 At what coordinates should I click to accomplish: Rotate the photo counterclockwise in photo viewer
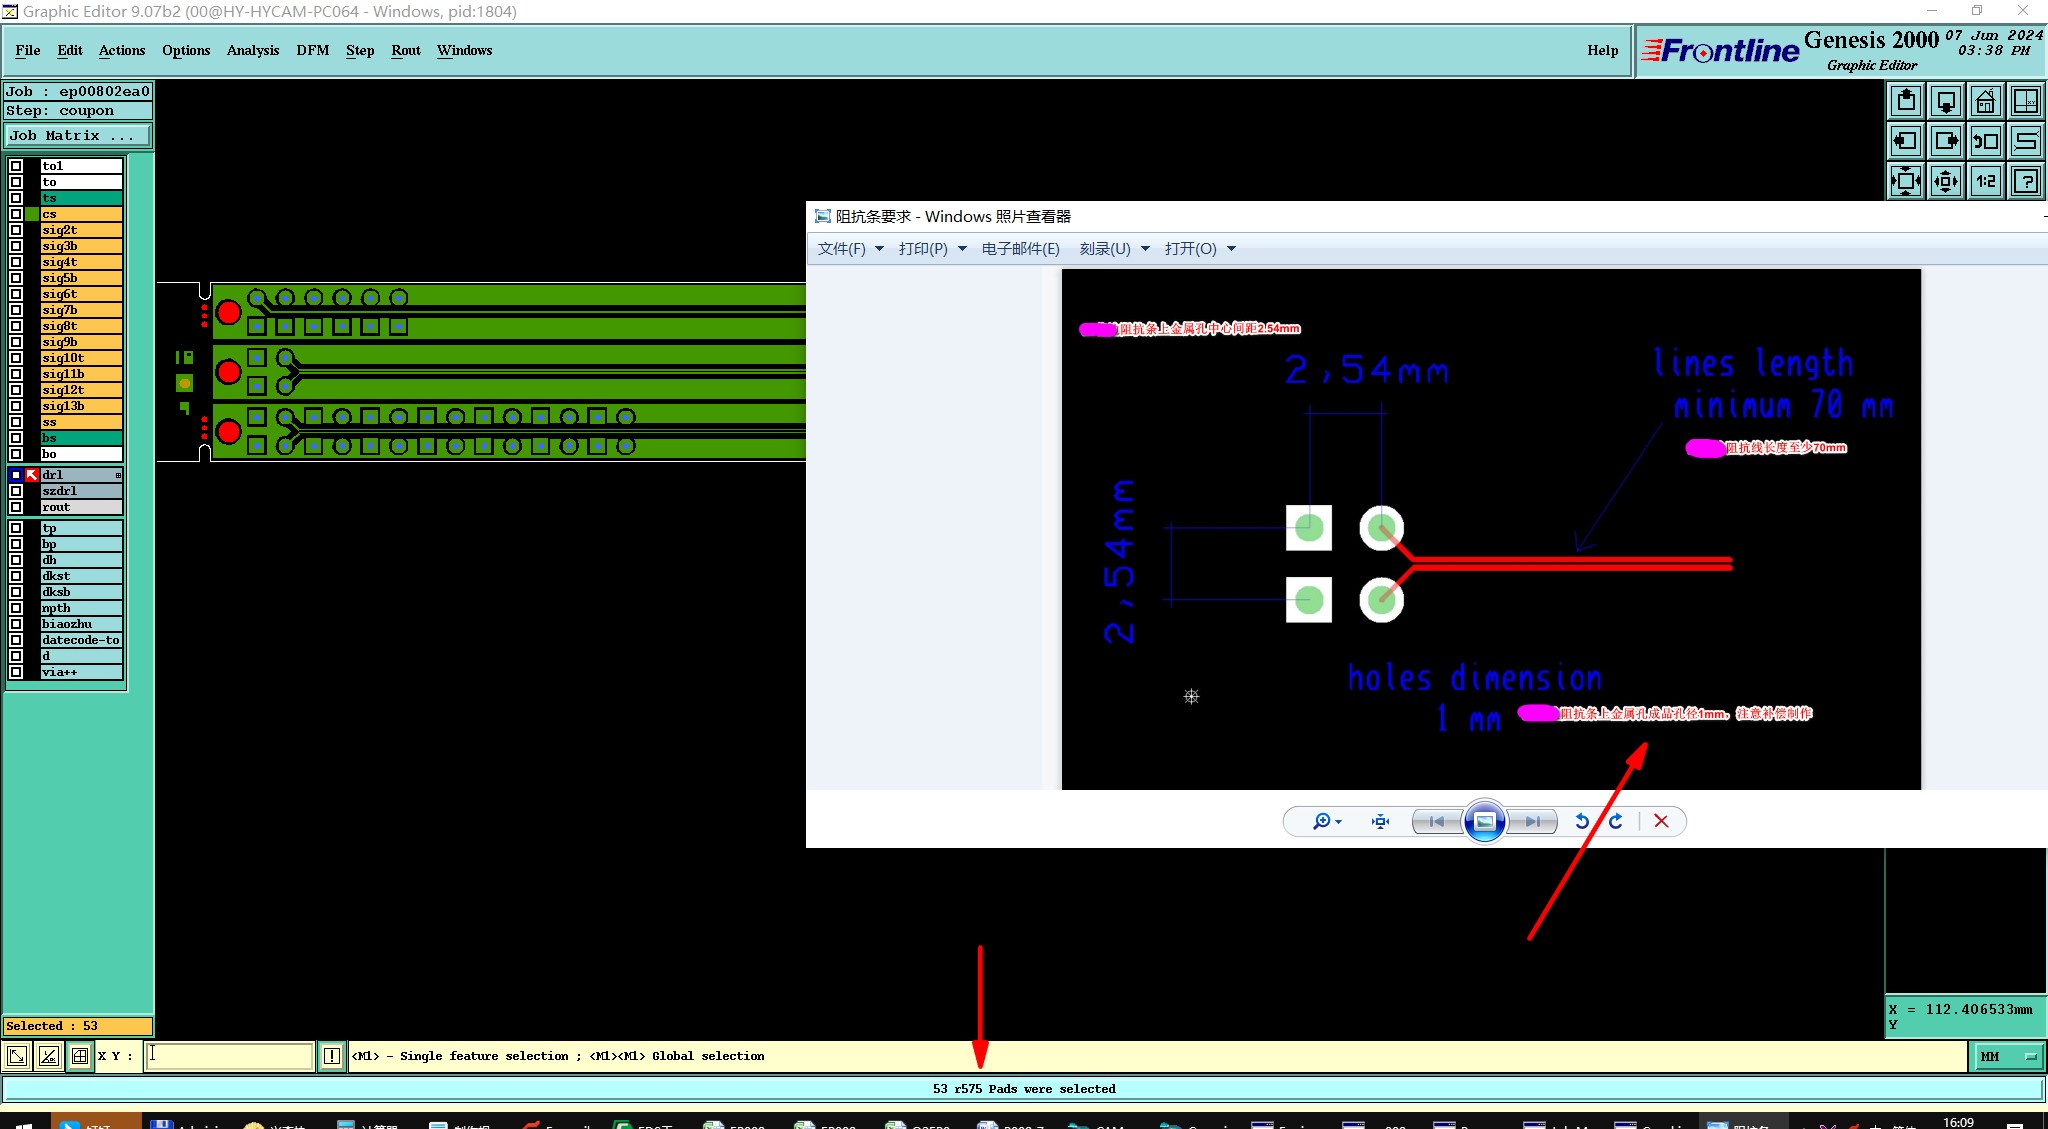tap(1581, 821)
